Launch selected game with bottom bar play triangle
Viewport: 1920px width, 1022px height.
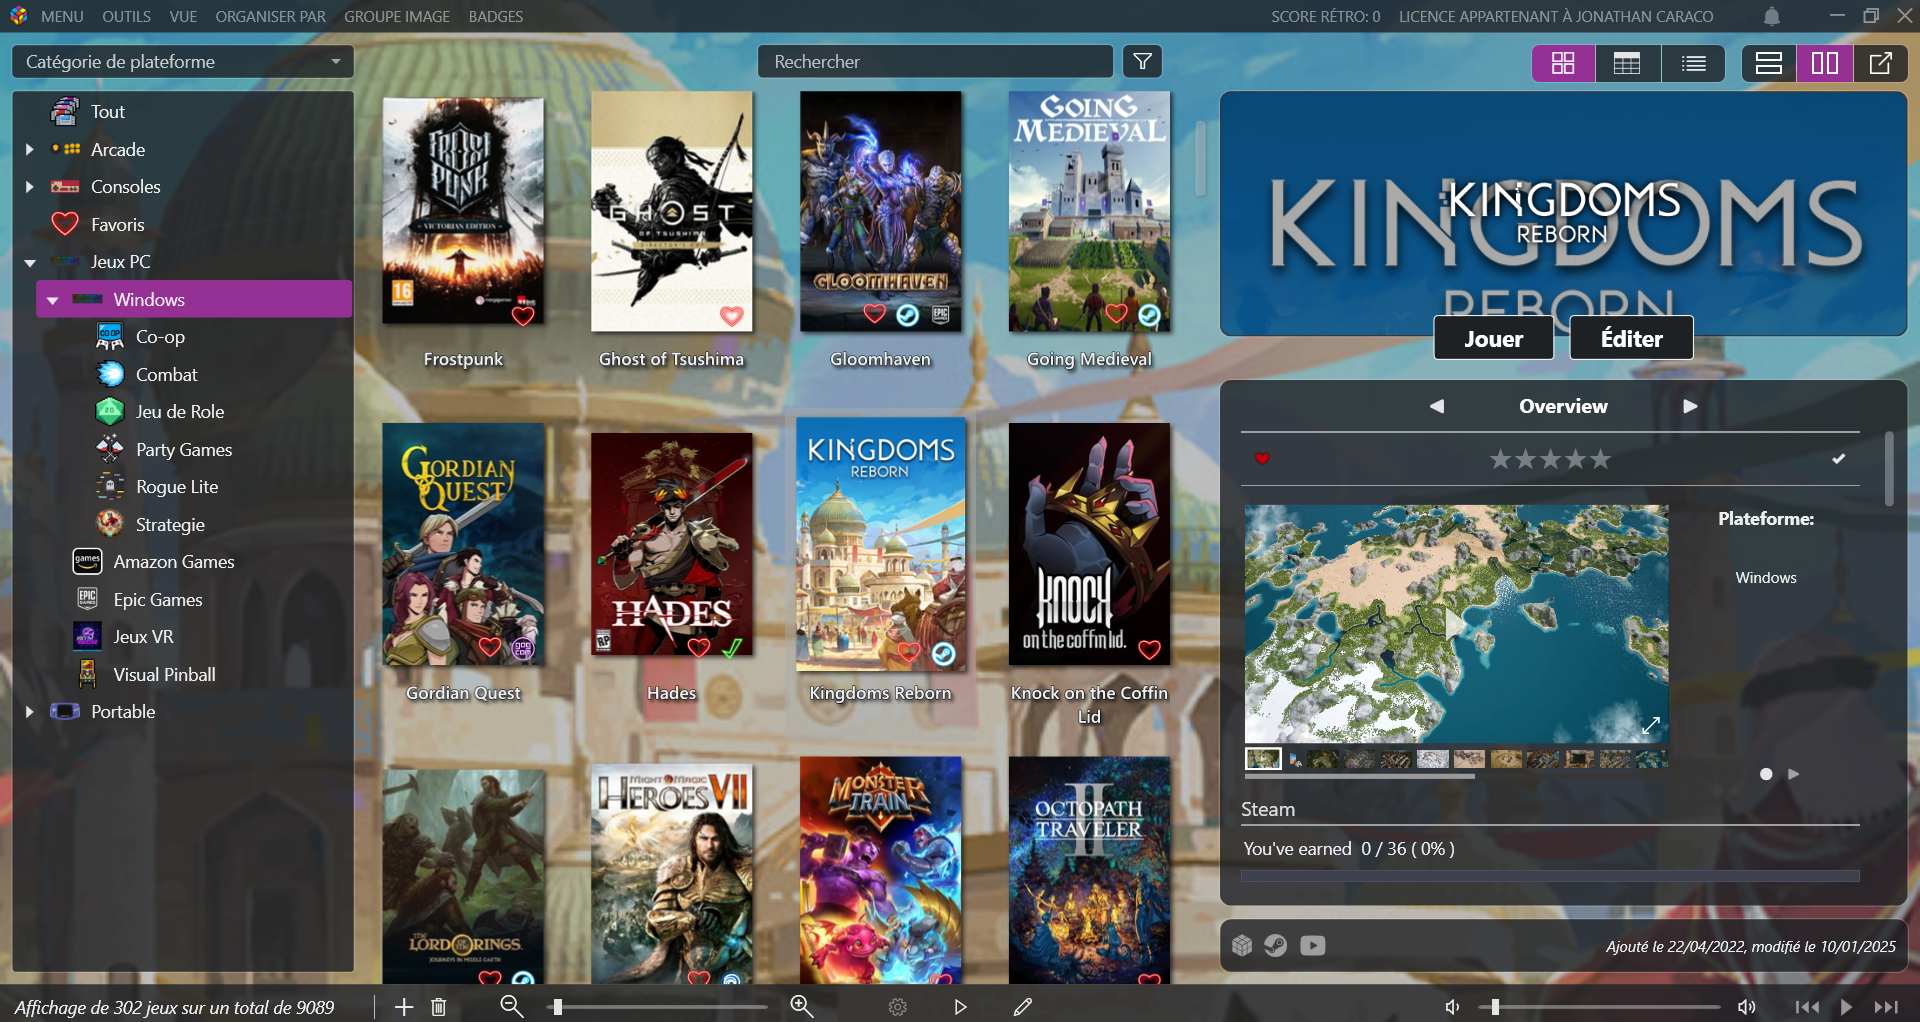point(960,1007)
